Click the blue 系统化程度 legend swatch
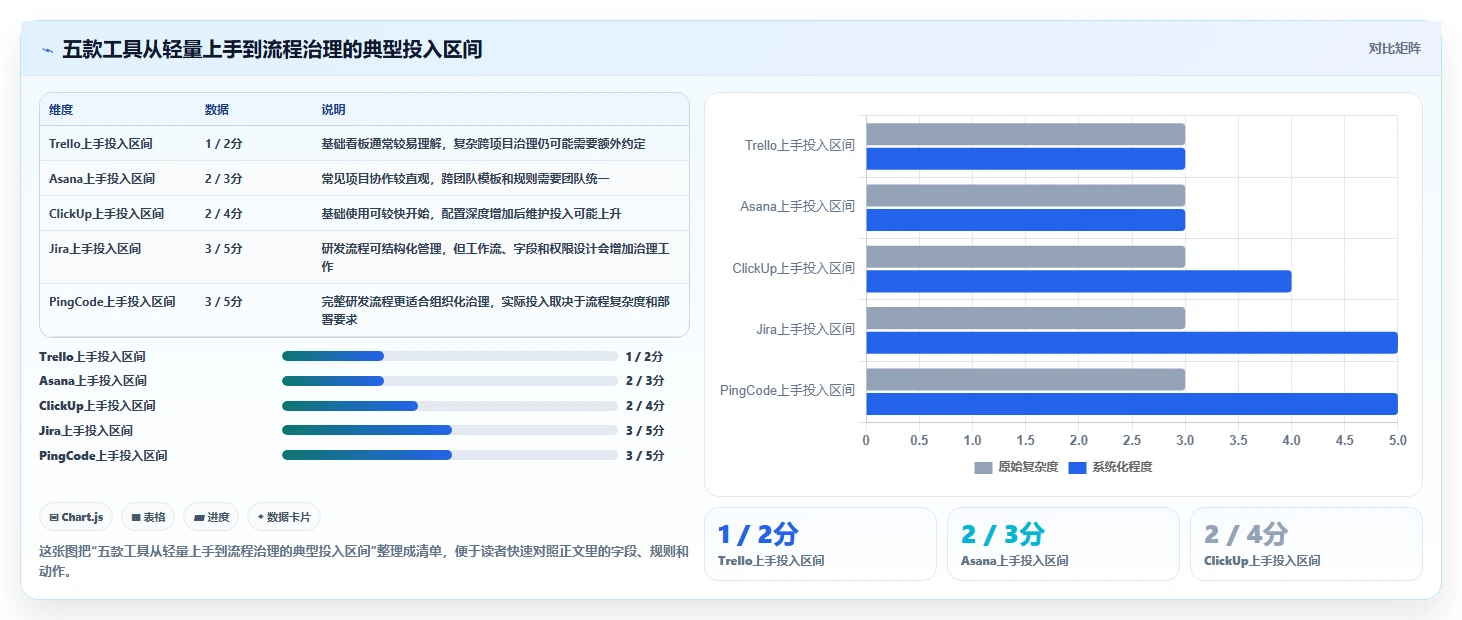The image size is (1462, 620). point(1078,467)
